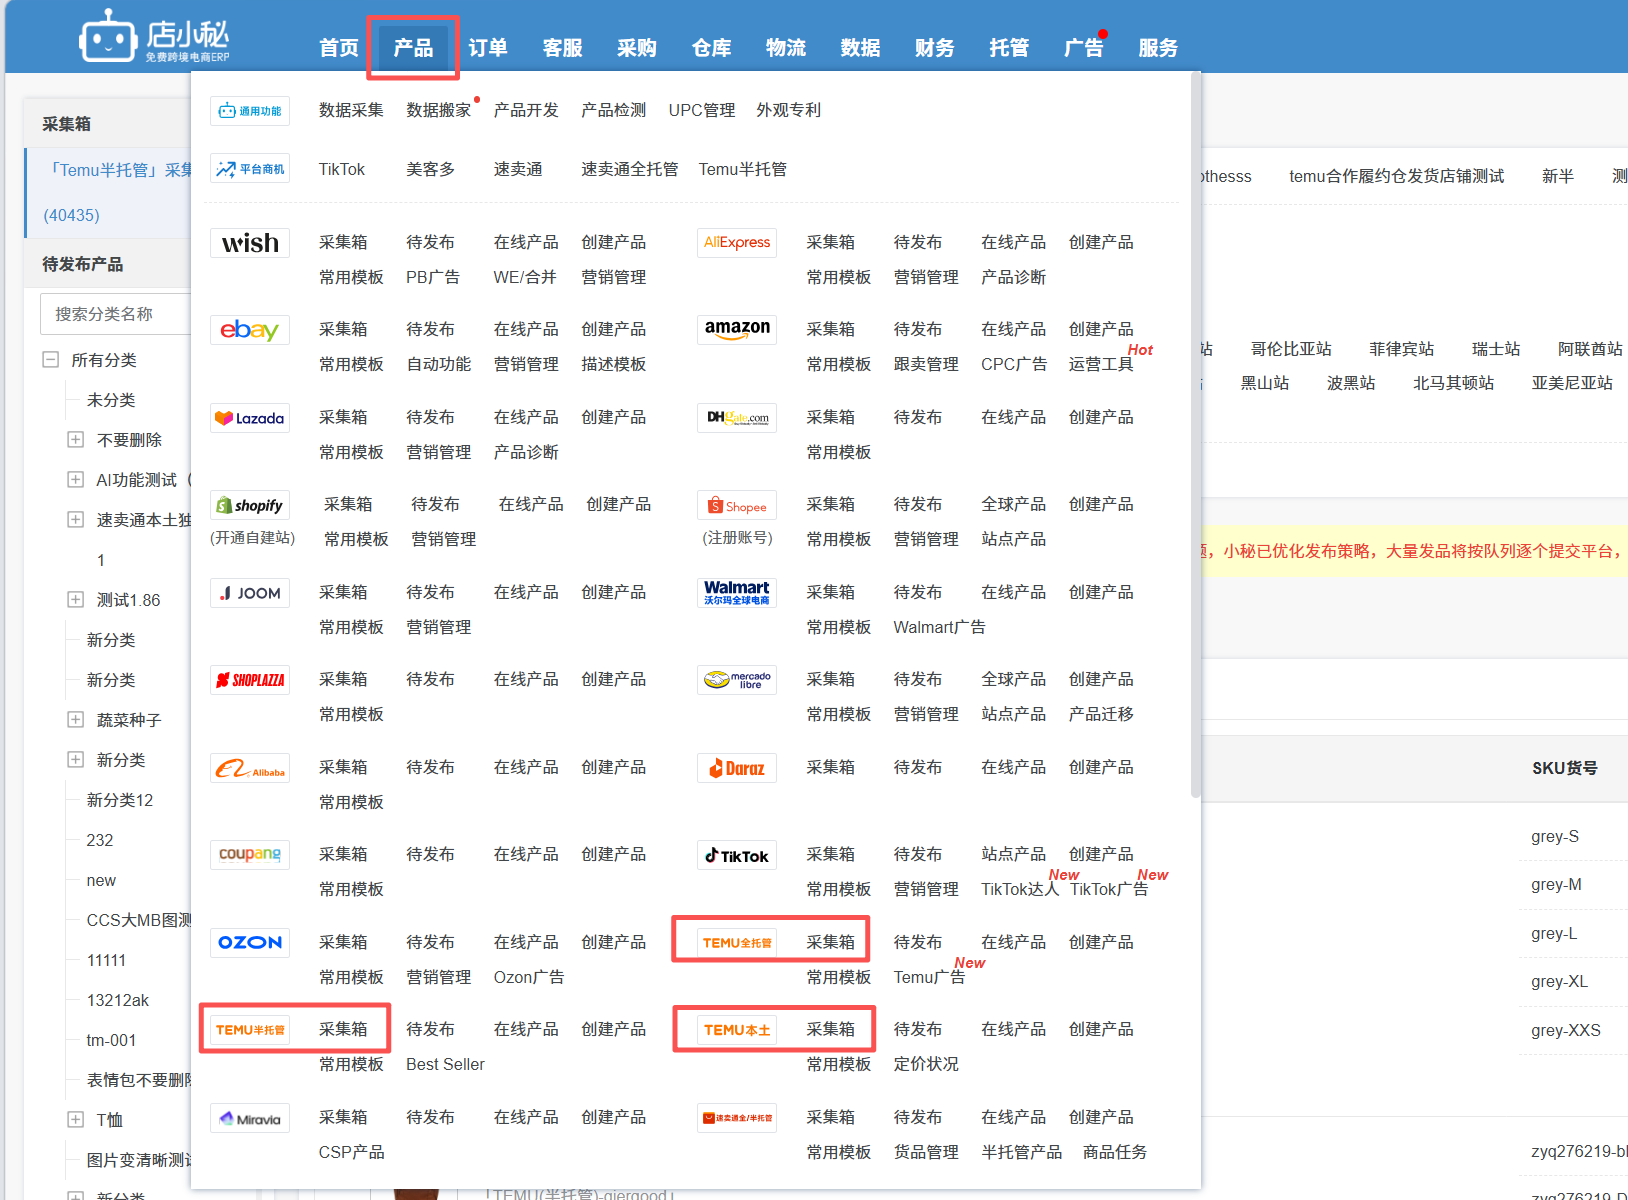Open Best Seller under TEMU半托管
This screenshot has height=1200, width=1628.
(x=445, y=1064)
